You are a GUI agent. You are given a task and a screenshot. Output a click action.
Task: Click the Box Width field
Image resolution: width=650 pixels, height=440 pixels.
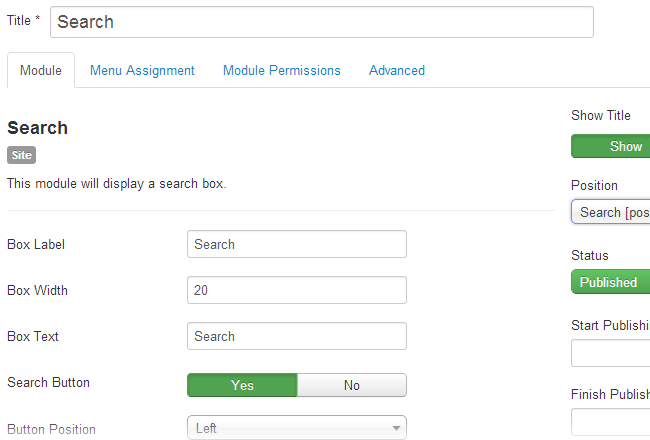click(x=297, y=290)
